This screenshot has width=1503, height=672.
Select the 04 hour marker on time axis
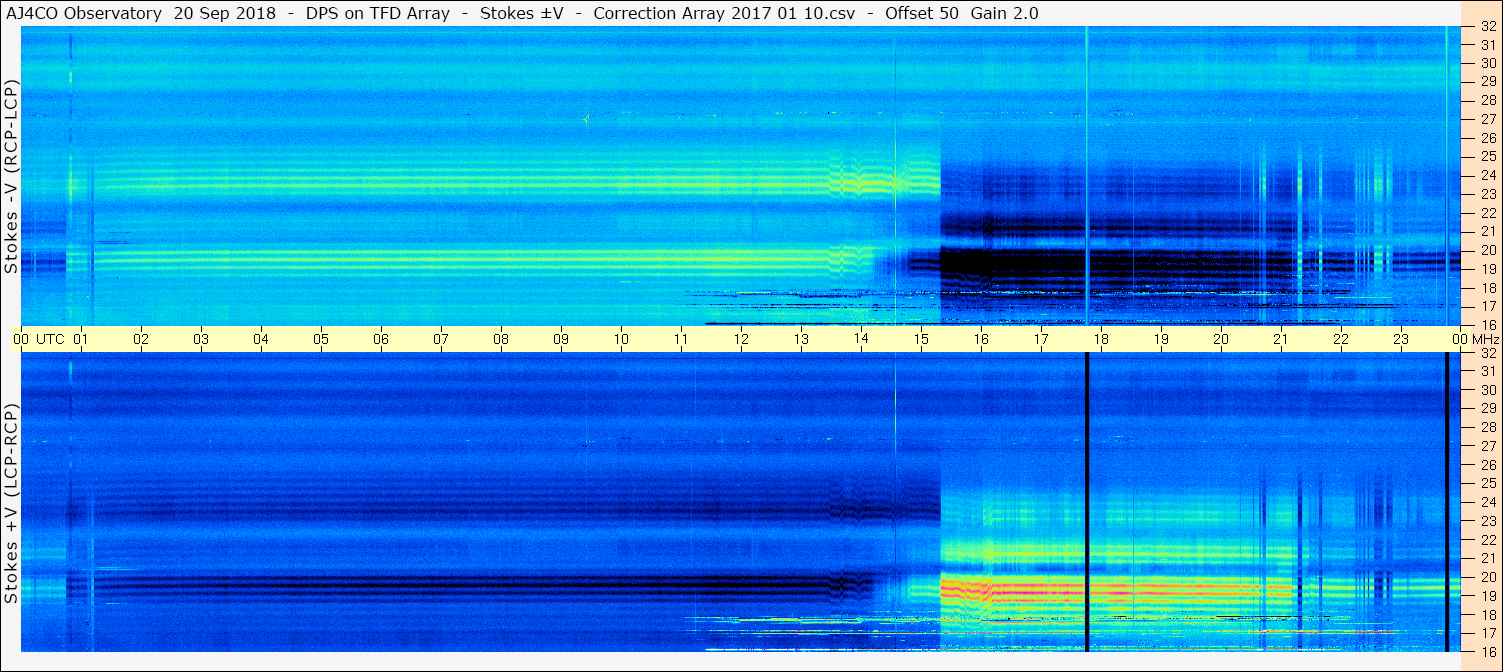[261, 339]
